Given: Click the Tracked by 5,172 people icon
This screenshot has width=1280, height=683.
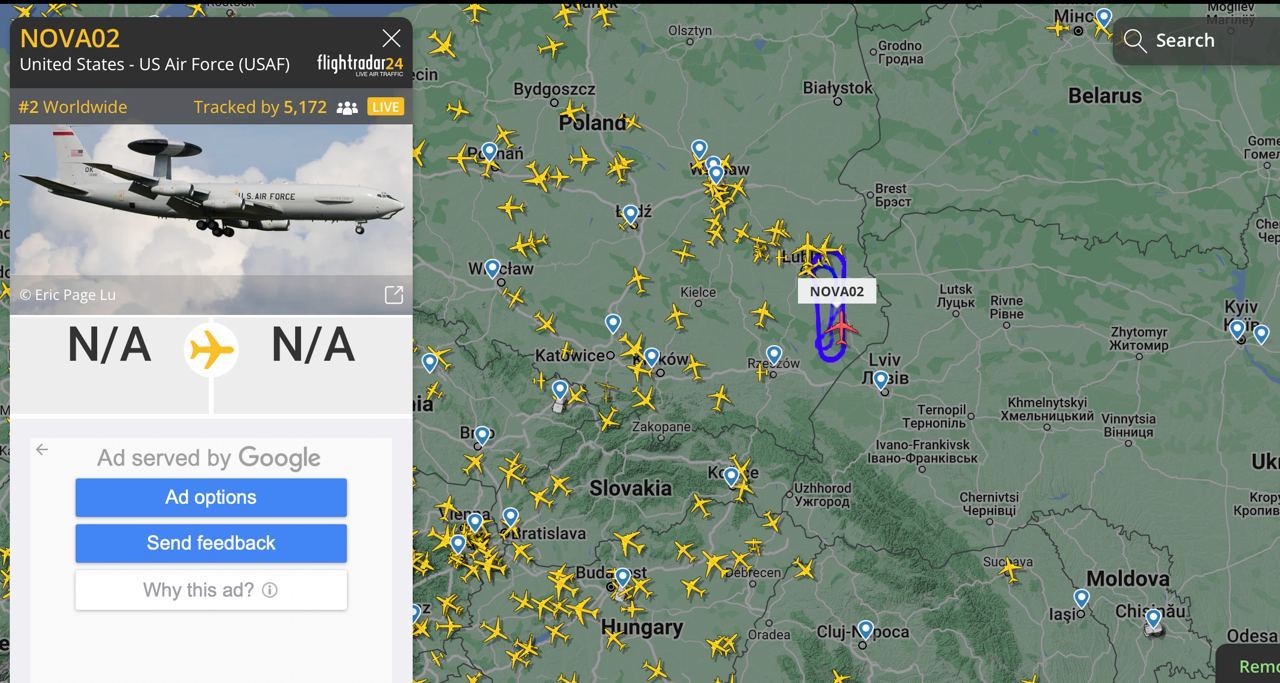Looking at the screenshot, I should [x=347, y=108].
